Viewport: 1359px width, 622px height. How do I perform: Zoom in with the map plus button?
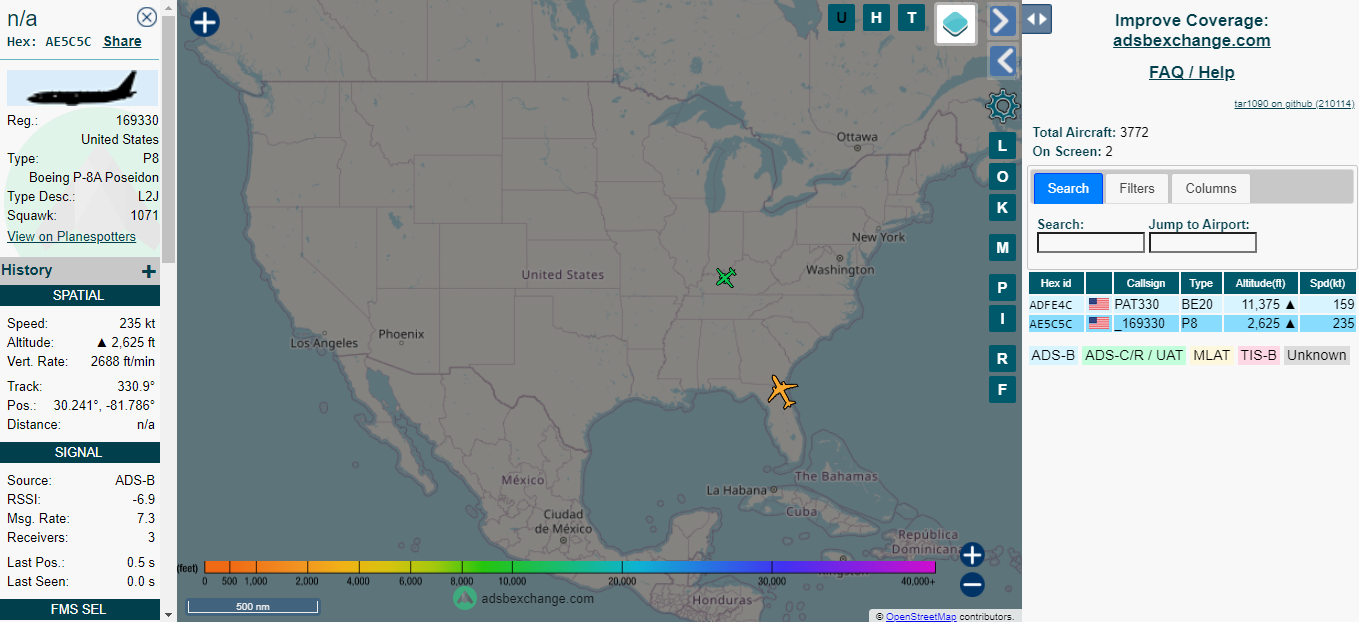(972, 555)
